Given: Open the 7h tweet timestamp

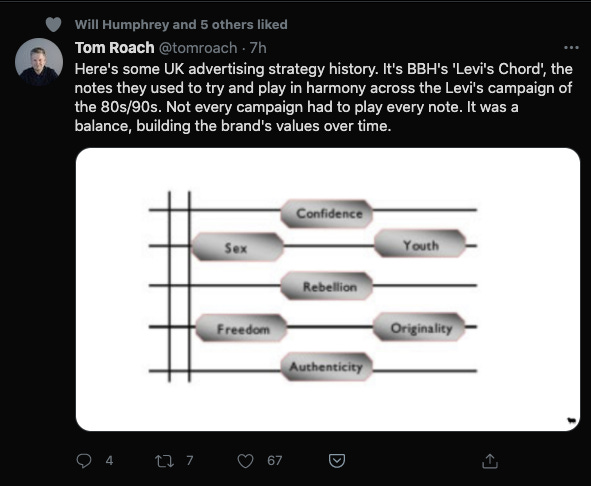Looking at the screenshot, I should (258, 48).
